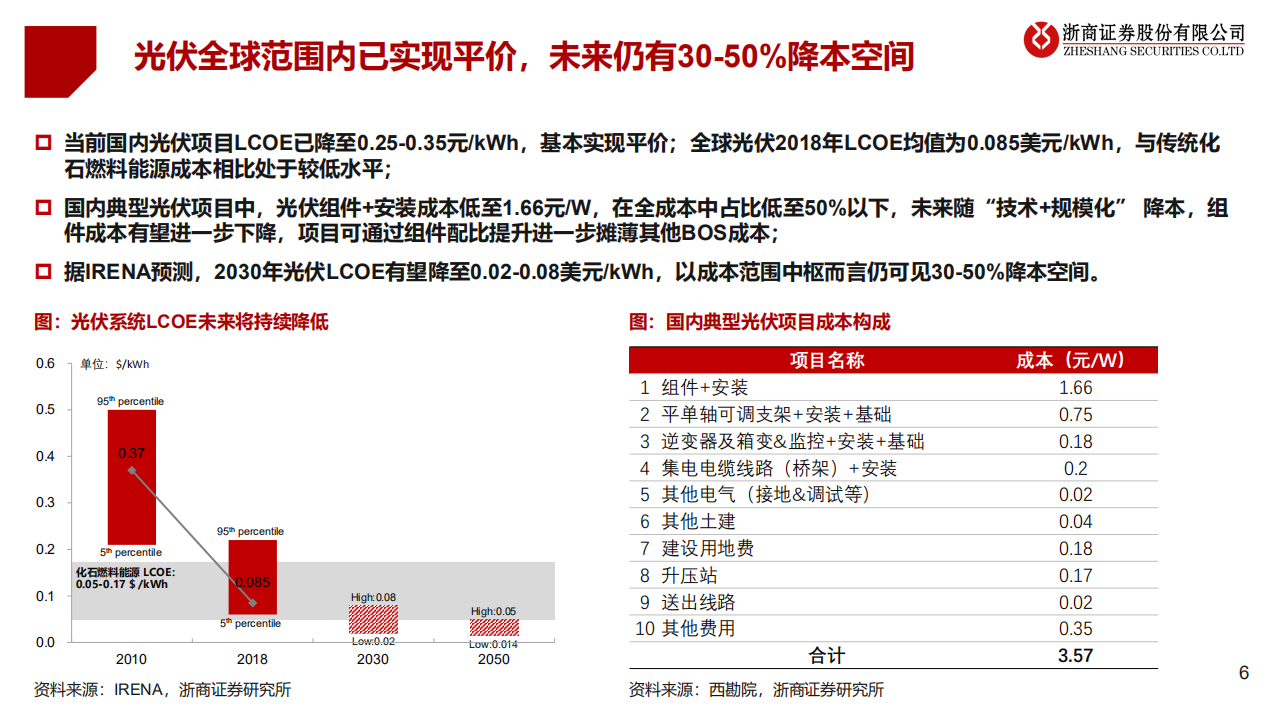Toggle the red checkbox before the first bullet paragraph
1279x719 pixels.
(42, 141)
